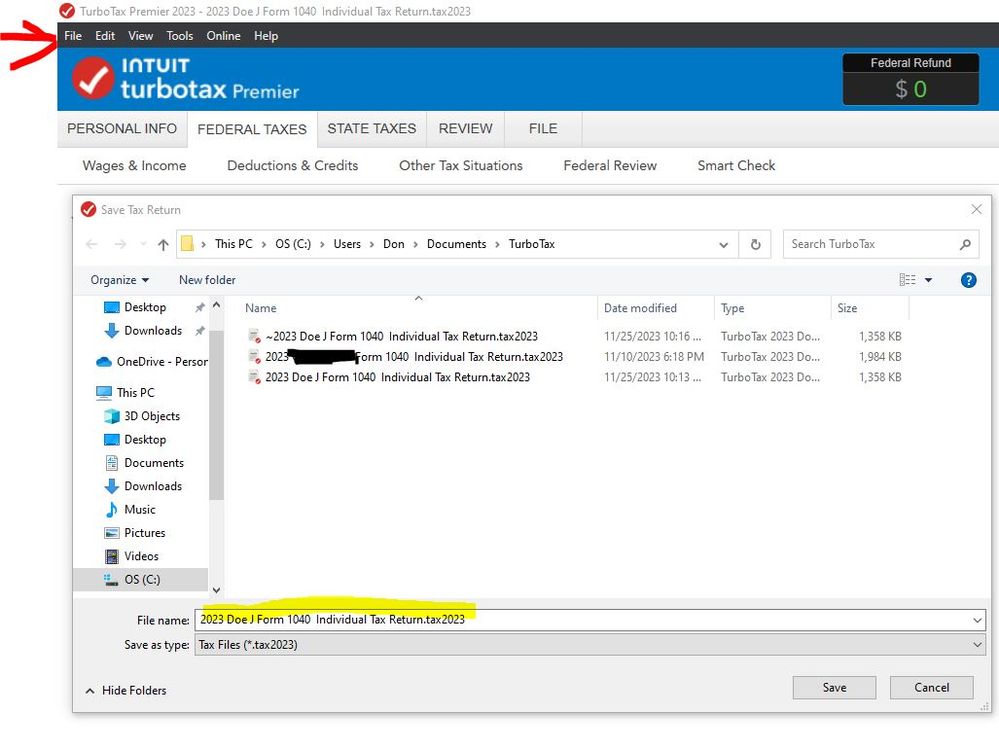Viewport: 999px width, 748px height.
Task: Select TurboTax in the address path
Action: [x=531, y=244]
